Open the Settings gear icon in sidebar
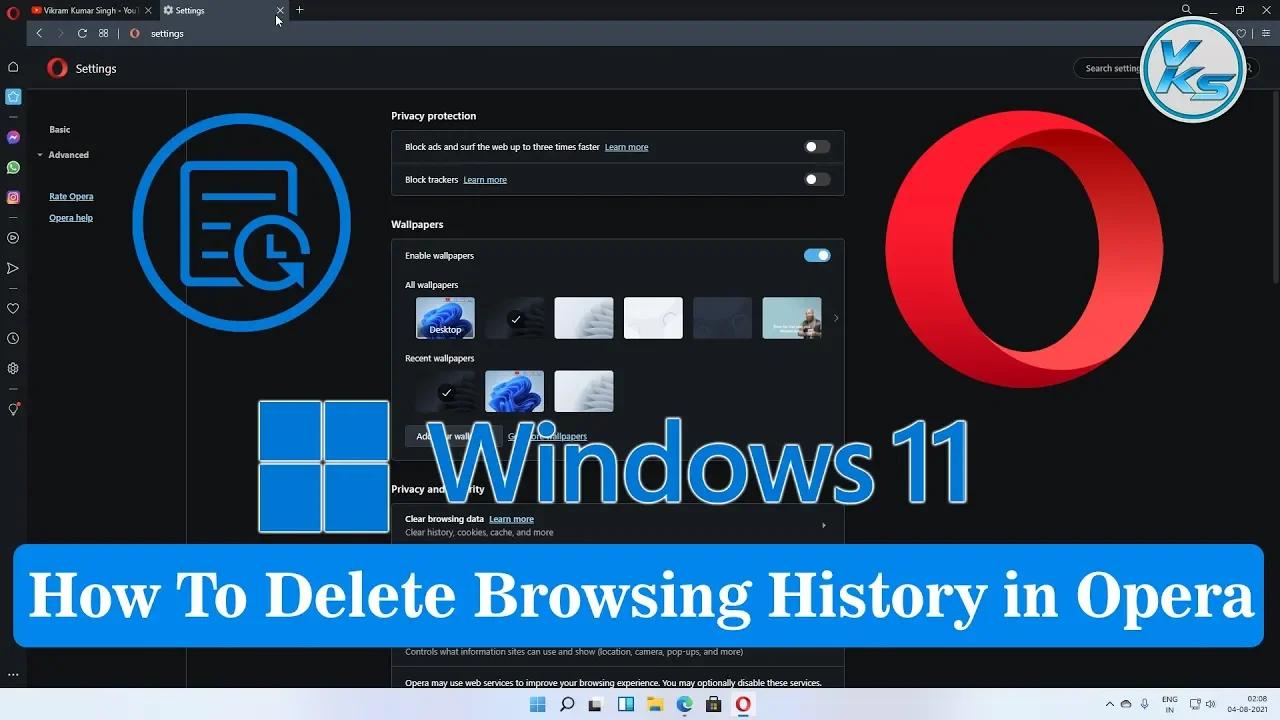1280x720 pixels. (x=13, y=368)
